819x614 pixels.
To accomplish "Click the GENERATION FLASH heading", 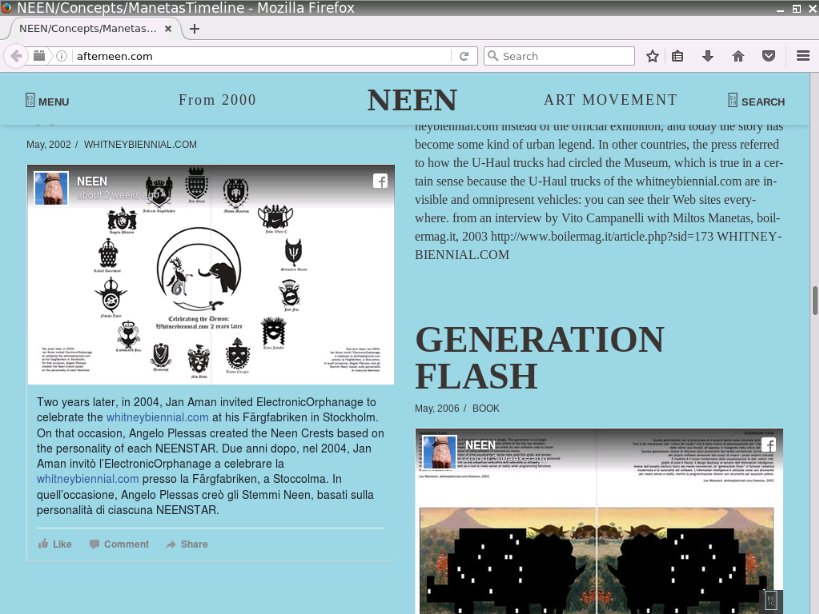I will tap(540, 358).
